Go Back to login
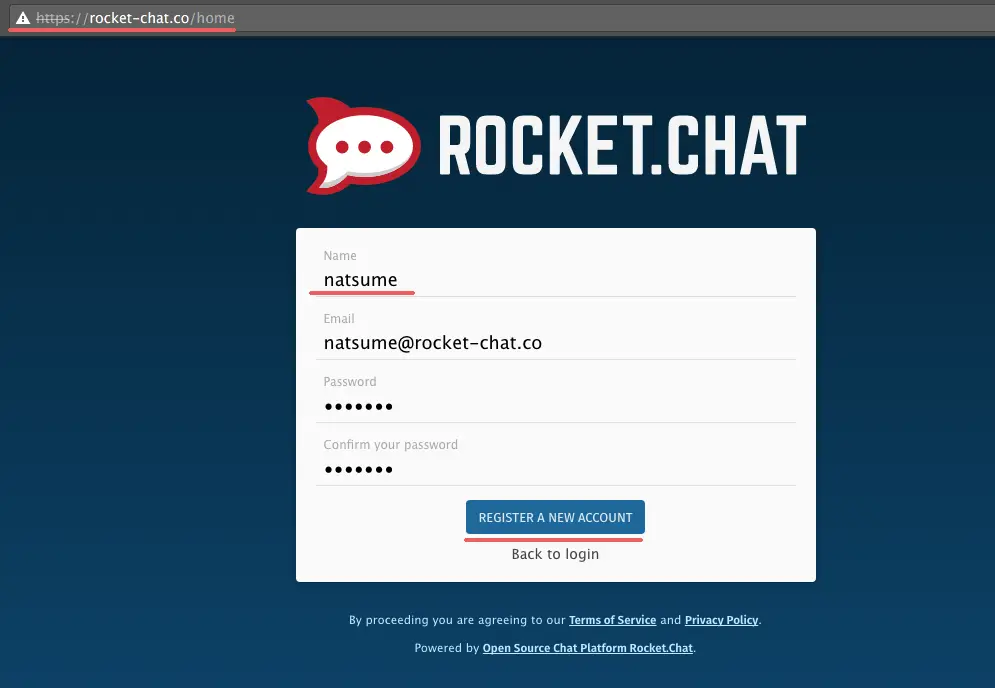Viewport: 995px width, 688px height. tap(555, 554)
